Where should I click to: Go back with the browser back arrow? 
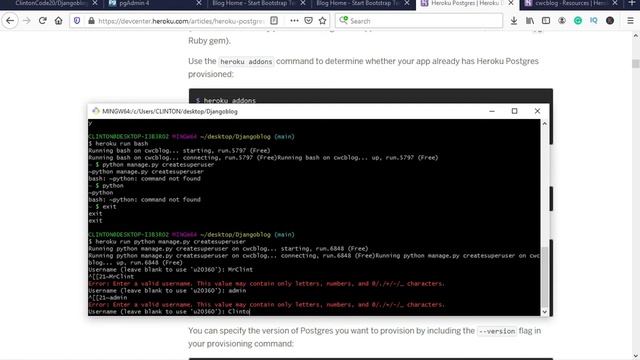point(10,20)
